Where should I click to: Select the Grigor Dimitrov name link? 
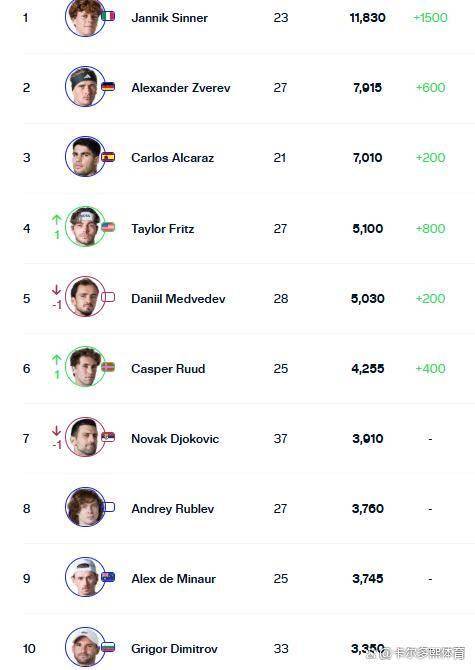point(174,649)
